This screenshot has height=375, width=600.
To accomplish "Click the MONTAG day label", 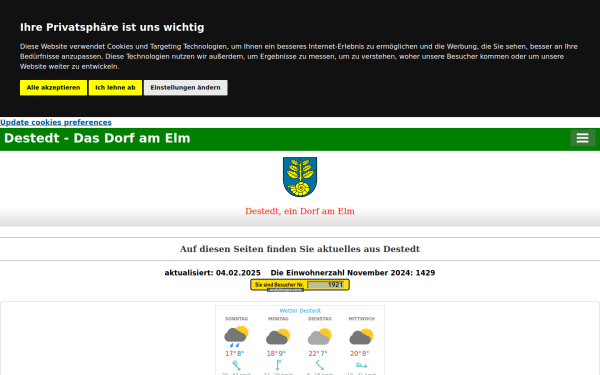I will pos(278,319).
